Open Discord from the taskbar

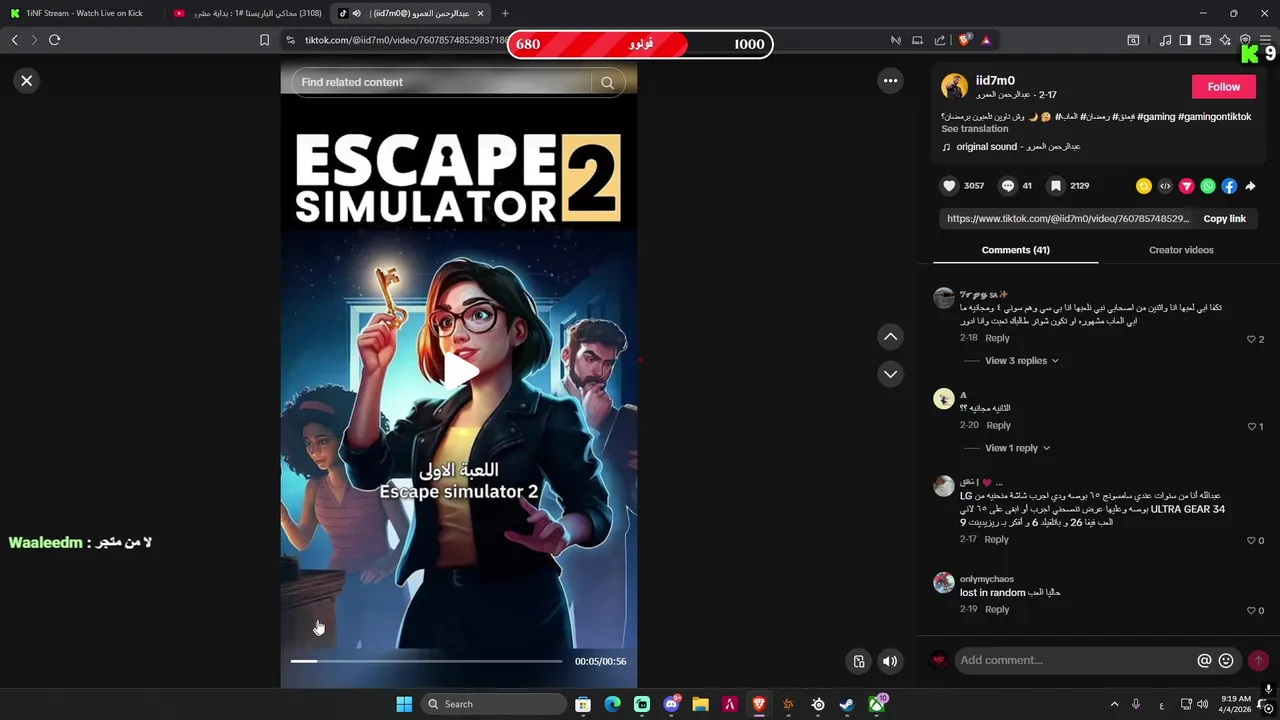671,704
